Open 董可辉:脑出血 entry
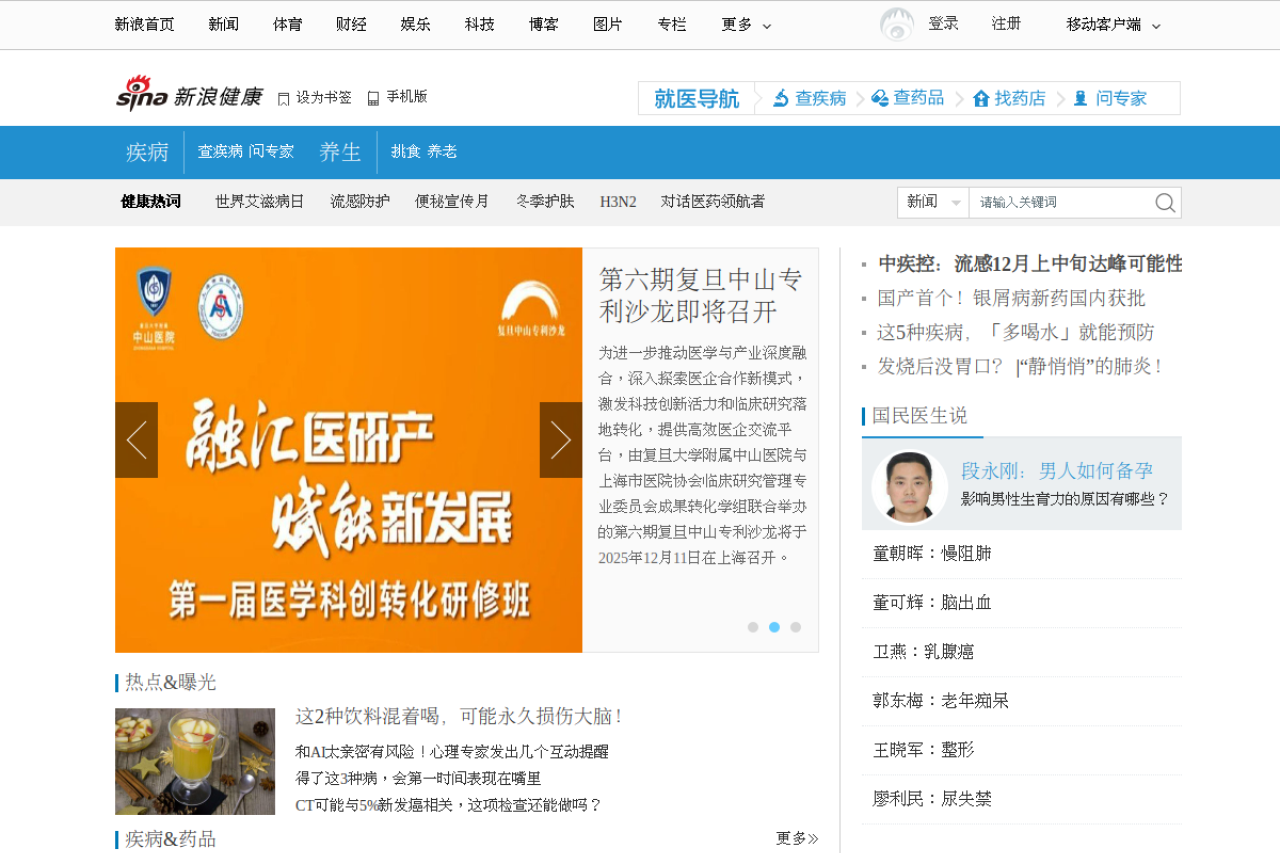 click(932, 603)
